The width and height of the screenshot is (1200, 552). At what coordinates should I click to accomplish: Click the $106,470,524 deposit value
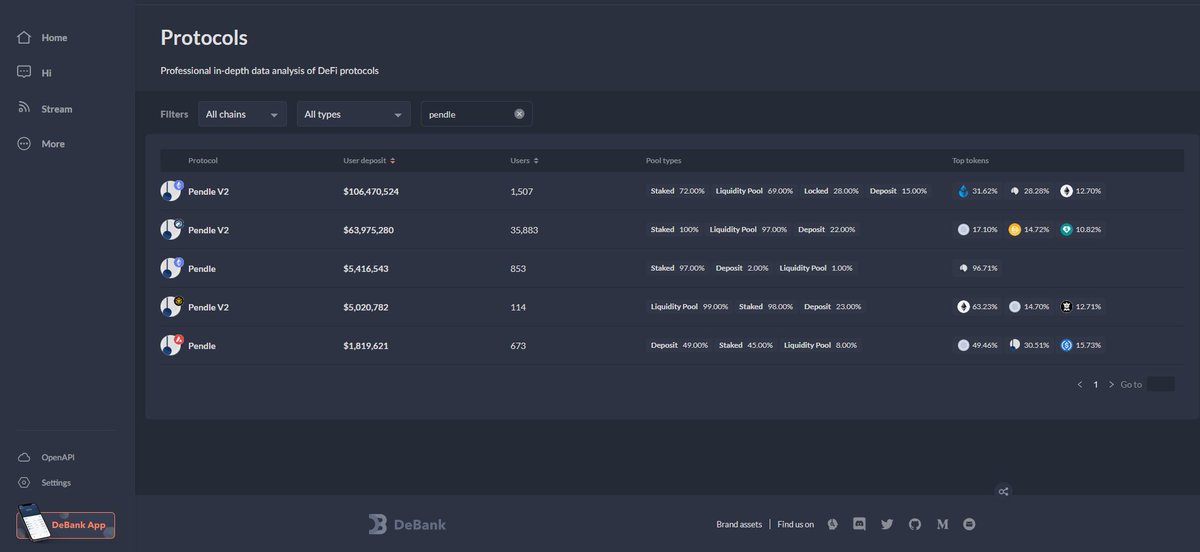tap(371, 191)
